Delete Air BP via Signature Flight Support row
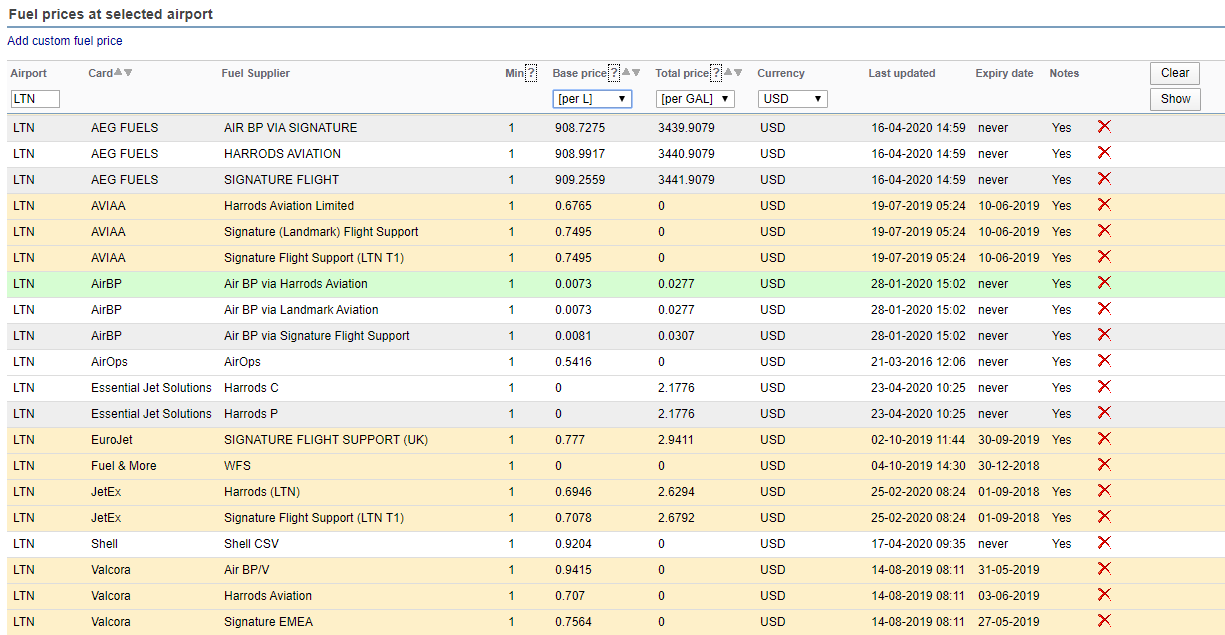The image size is (1225, 635). pyautogui.click(x=1104, y=335)
